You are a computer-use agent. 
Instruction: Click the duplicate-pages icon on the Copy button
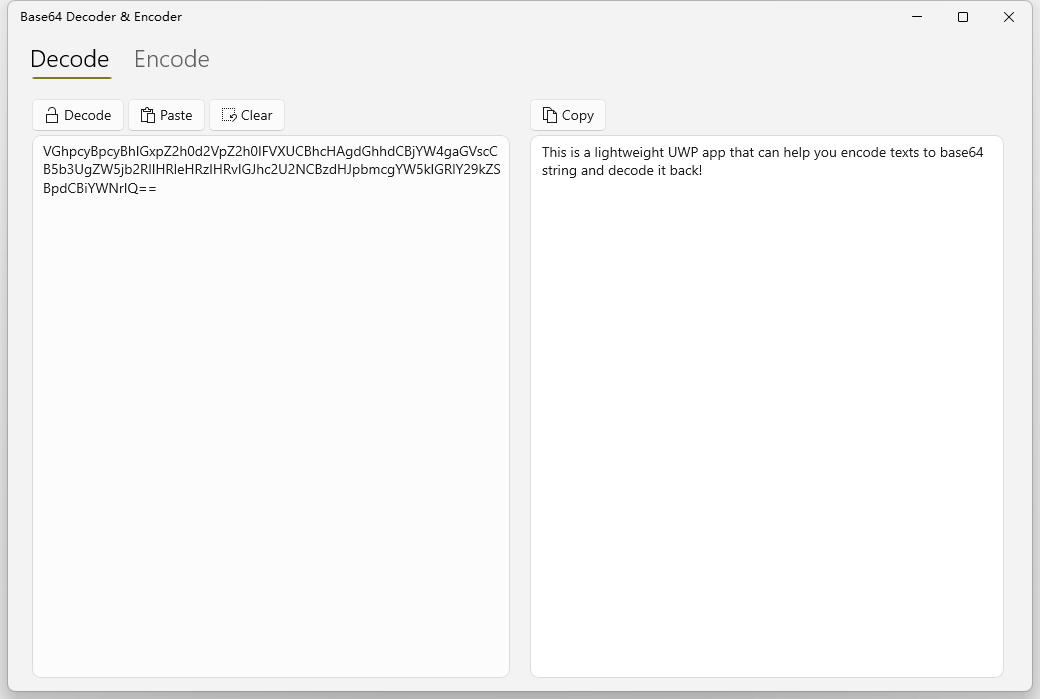(550, 115)
